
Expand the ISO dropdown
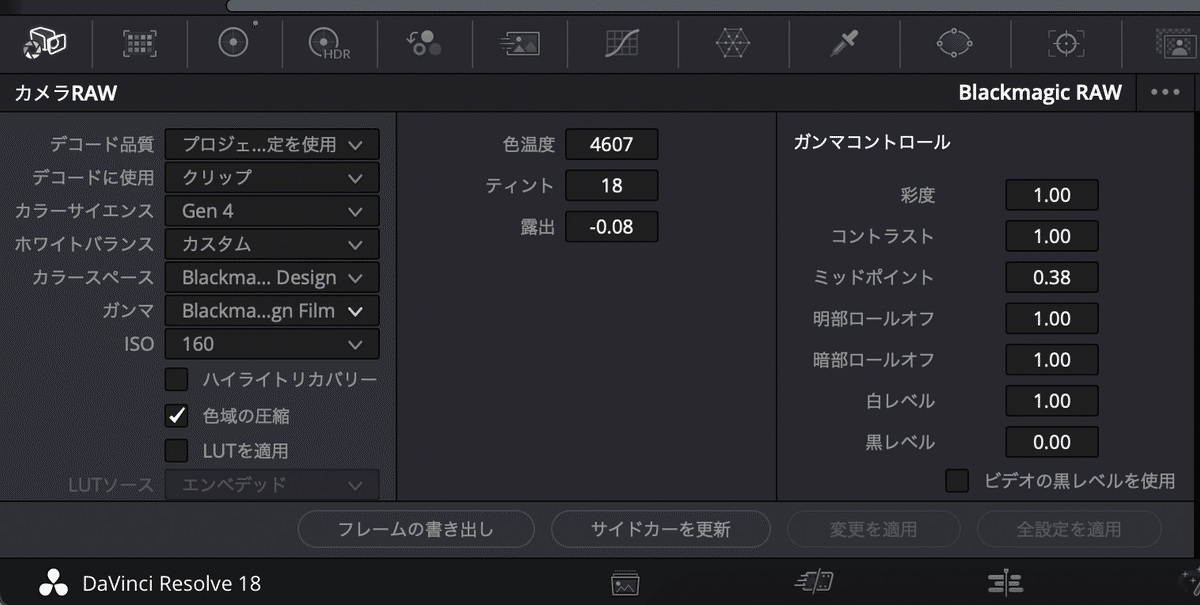[x=271, y=344]
